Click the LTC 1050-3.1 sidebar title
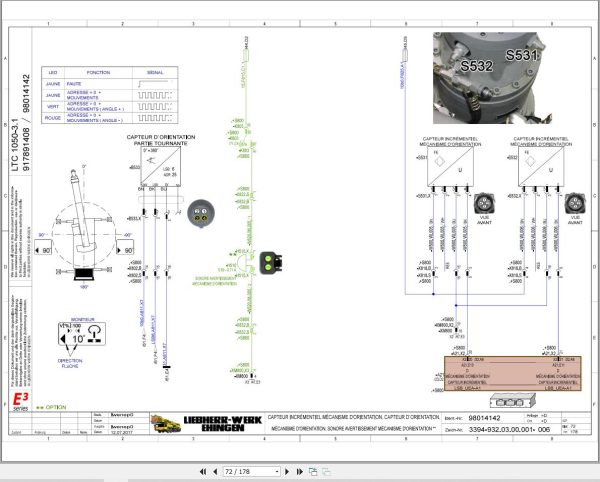Screen dimensions: 600x482 point(15,144)
